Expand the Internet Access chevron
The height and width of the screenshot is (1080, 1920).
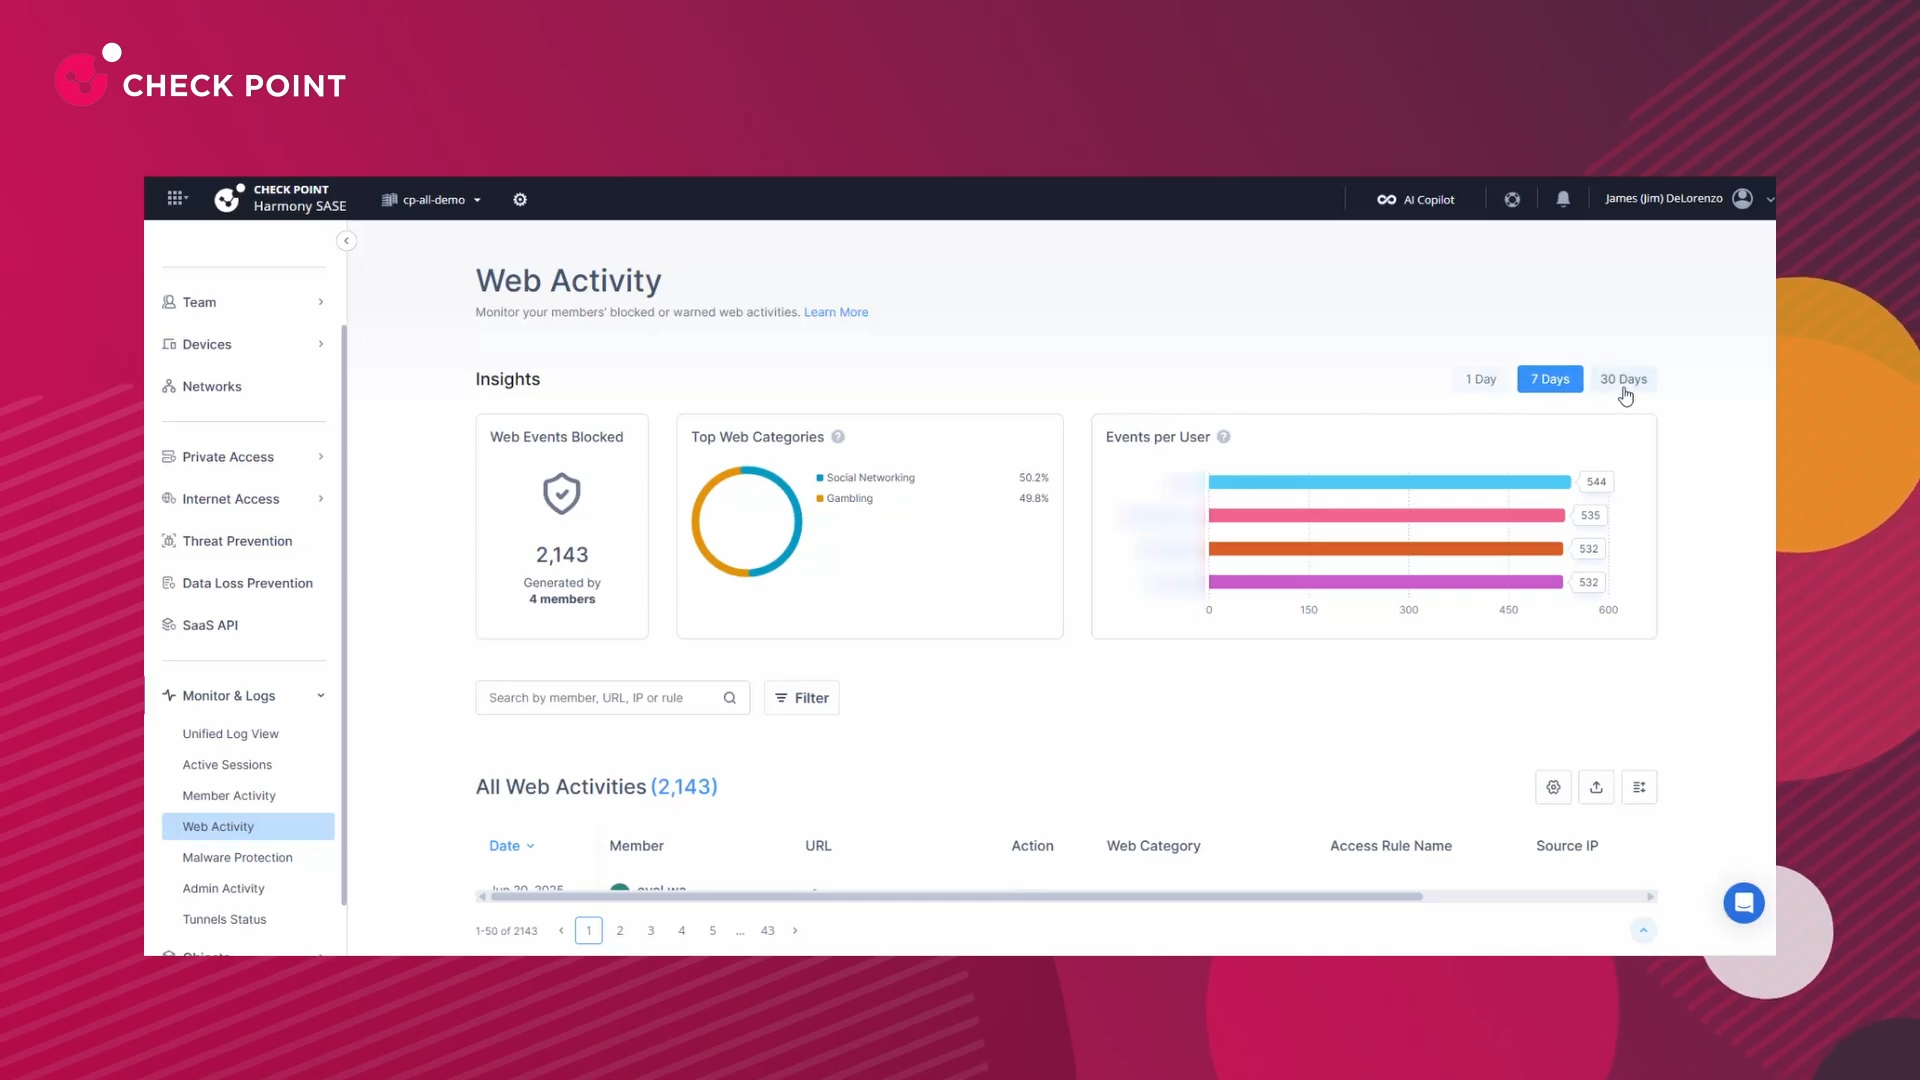click(321, 499)
